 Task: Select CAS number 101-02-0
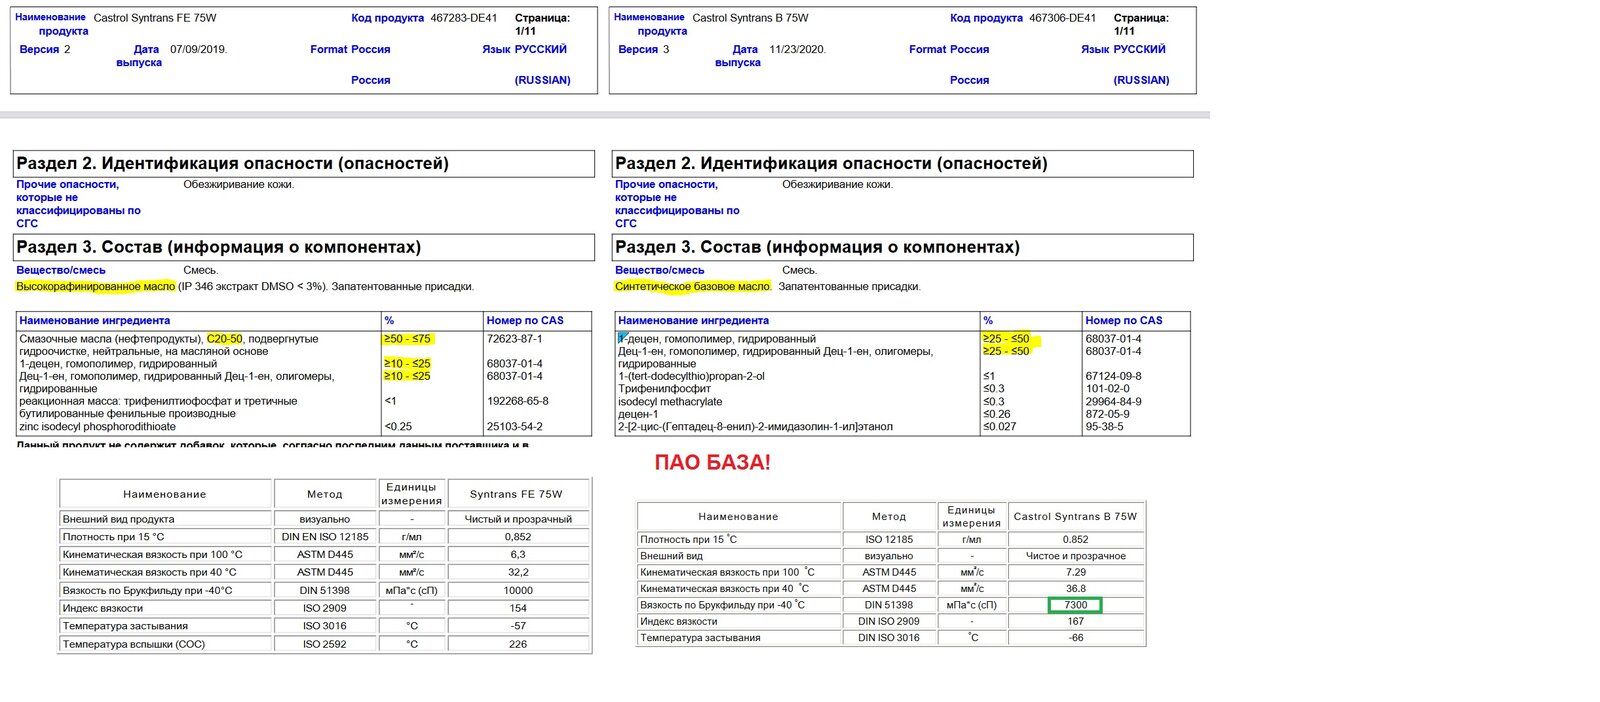(x=1107, y=389)
